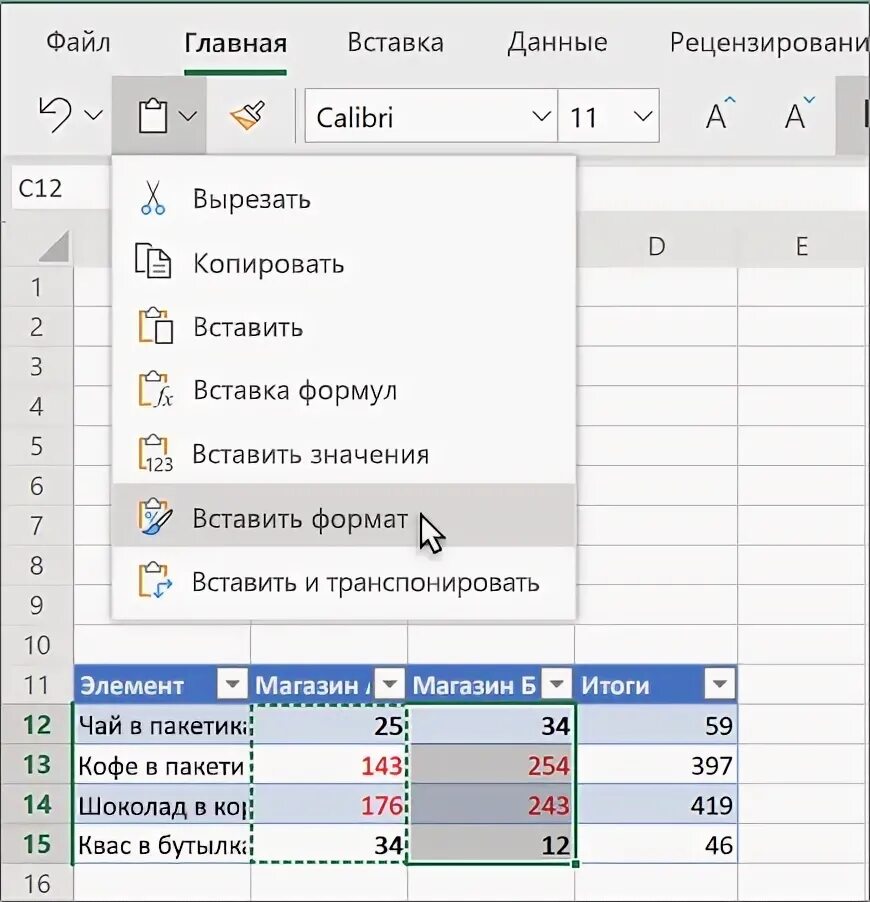
Task: Choose Вставить и транспонировать menu entry
Action: click(344, 582)
